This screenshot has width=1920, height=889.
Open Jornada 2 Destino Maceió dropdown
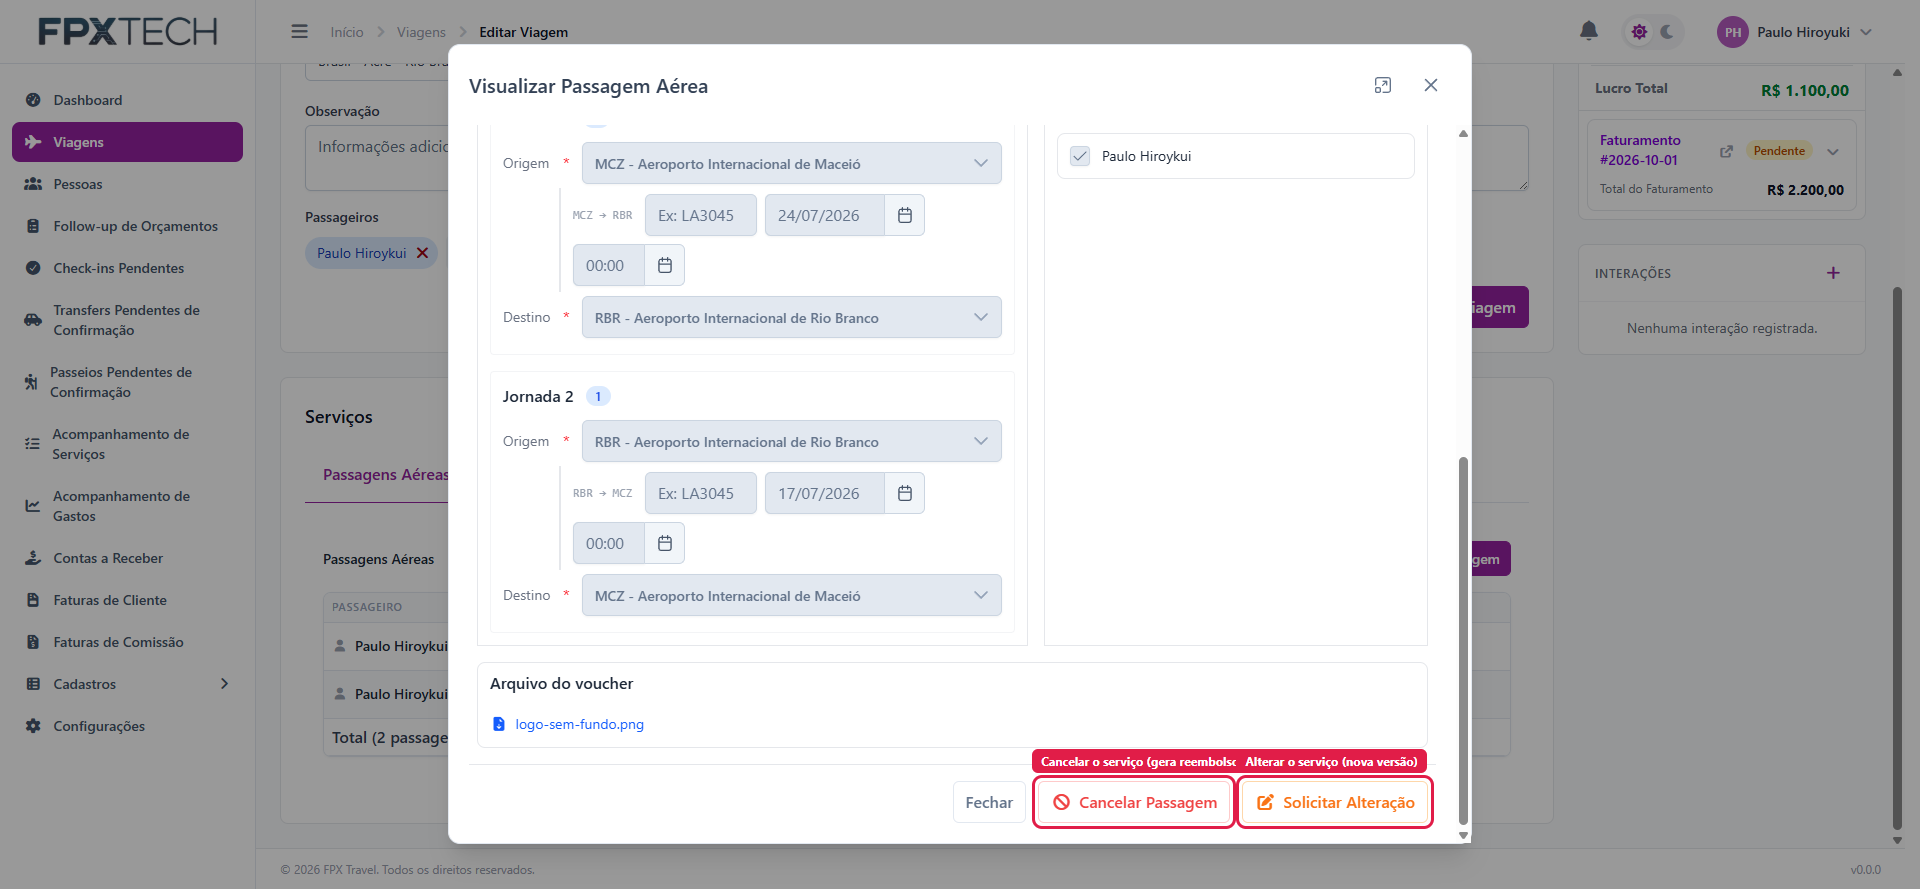[791, 595]
